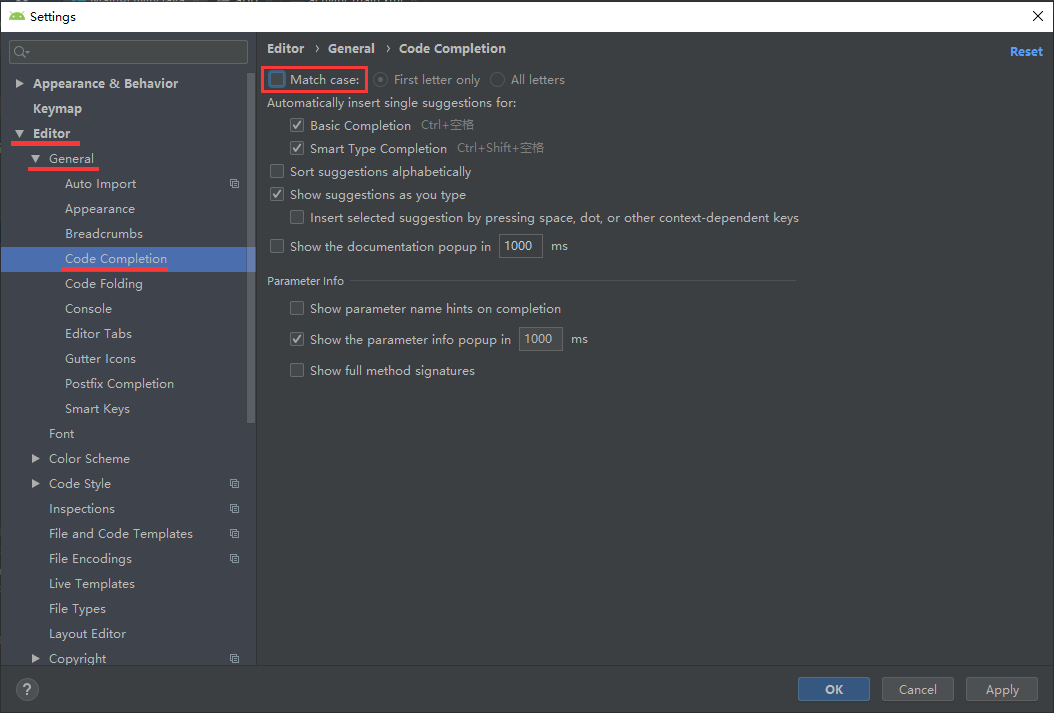Screen dimensions: 1054x713
Task: Open Breadcrumbs settings
Action: (x=104, y=234)
